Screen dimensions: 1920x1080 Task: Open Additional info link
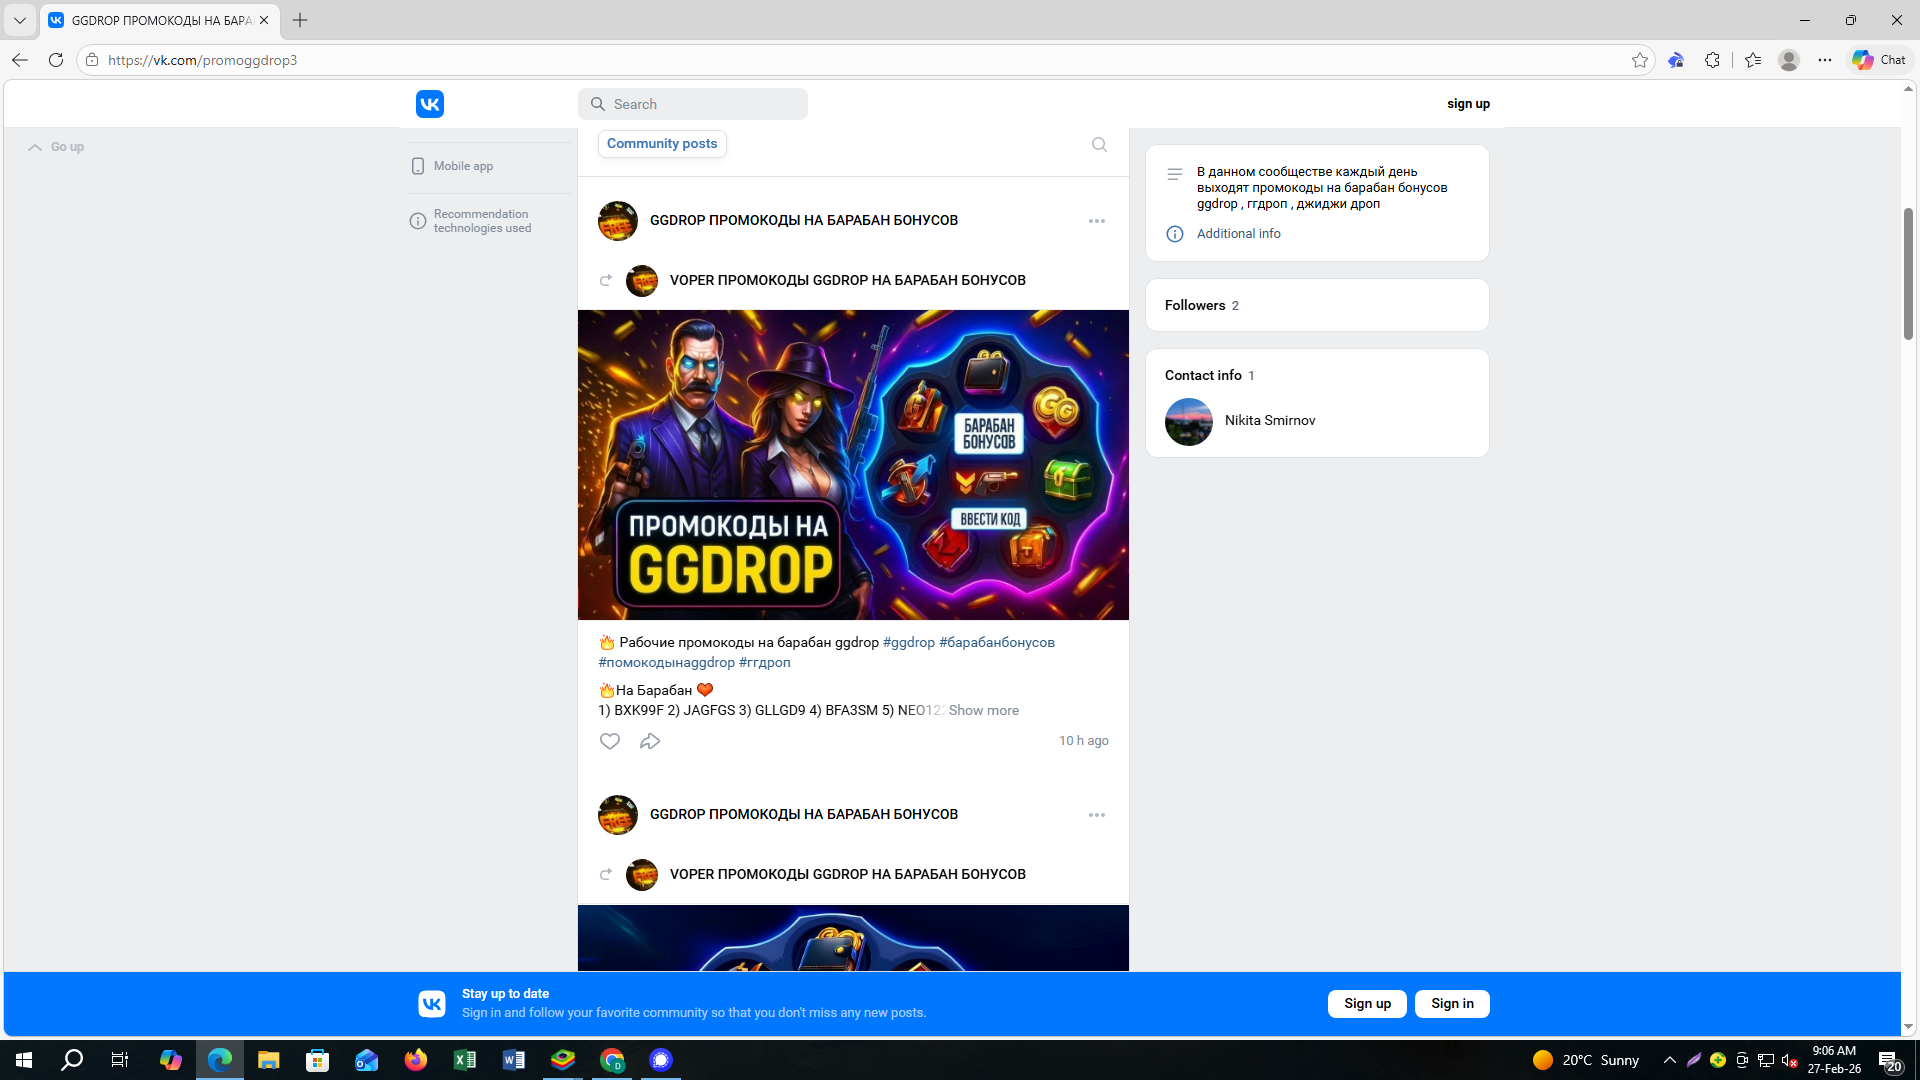coord(1238,234)
